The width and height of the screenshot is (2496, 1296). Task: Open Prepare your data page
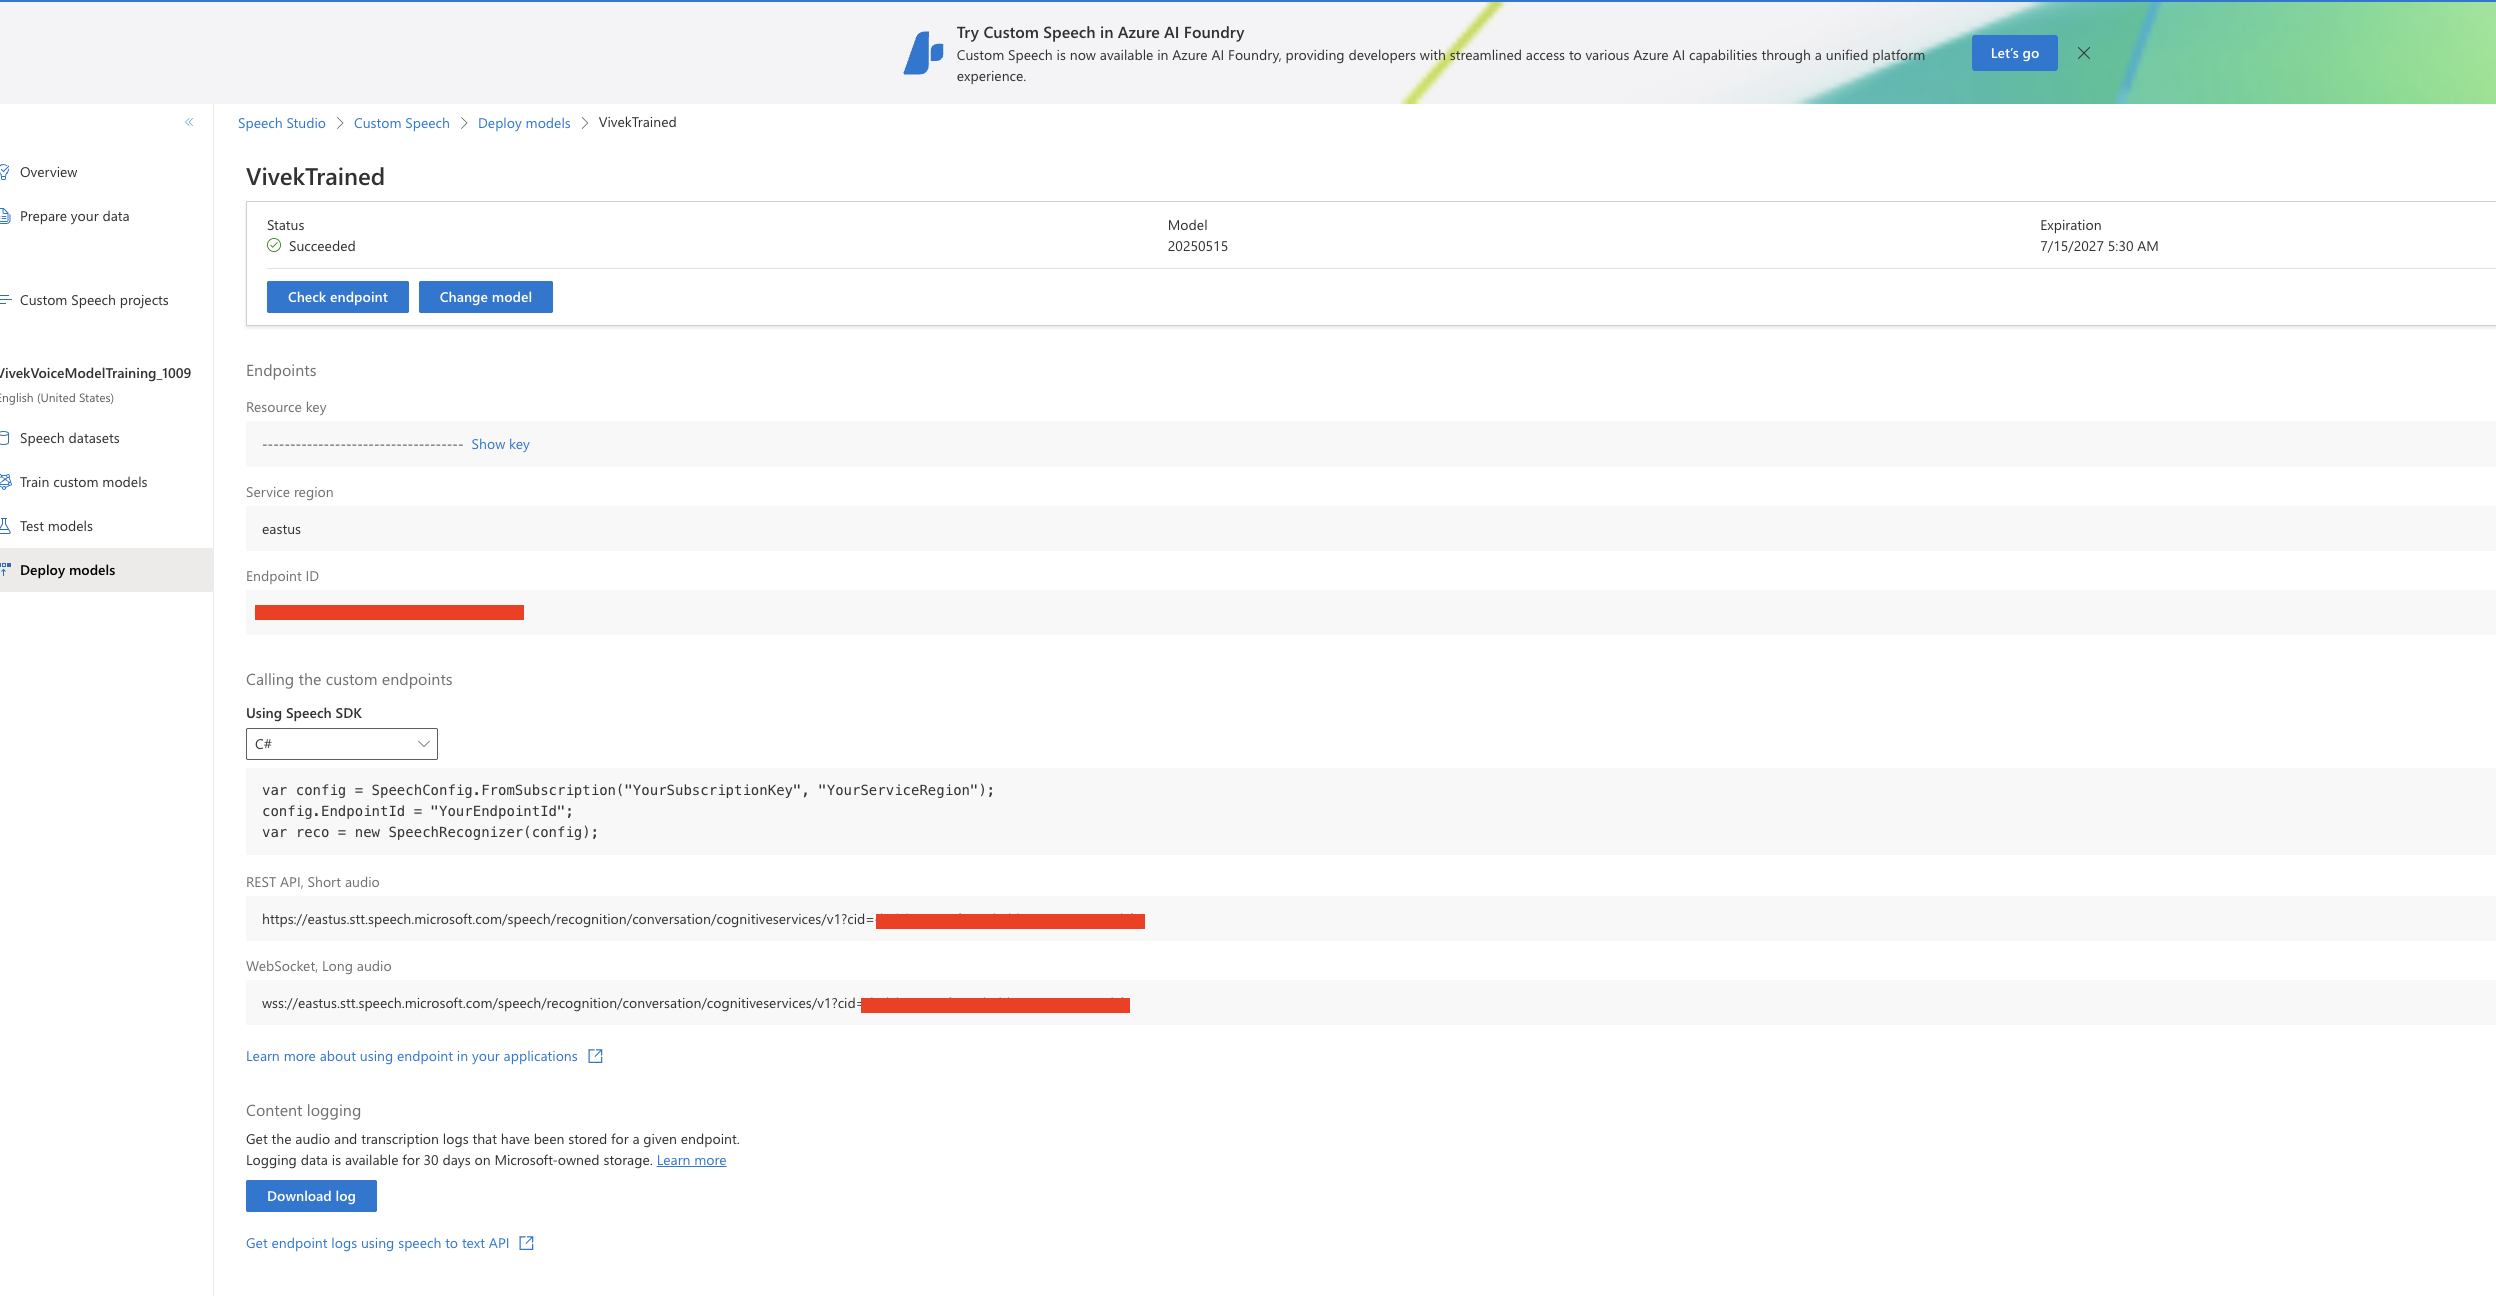pyautogui.click(x=74, y=216)
